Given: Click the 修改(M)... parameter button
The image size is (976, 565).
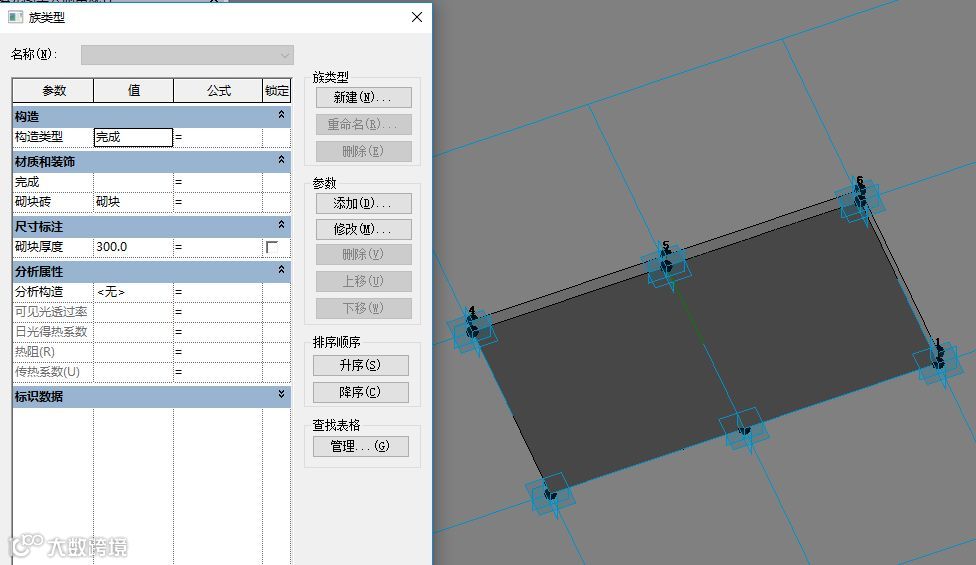Looking at the screenshot, I should point(364,230).
